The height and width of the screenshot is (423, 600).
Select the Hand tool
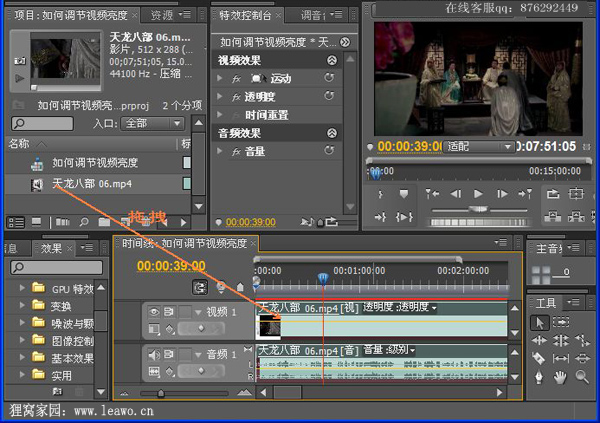(560, 377)
